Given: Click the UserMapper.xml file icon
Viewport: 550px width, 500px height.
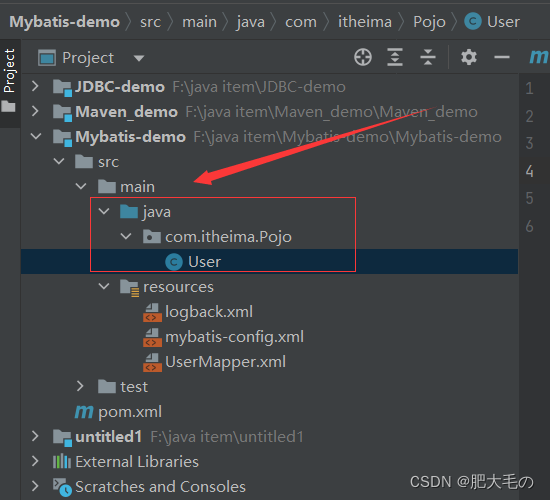Looking at the screenshot, I should click(x=152, y=362).
